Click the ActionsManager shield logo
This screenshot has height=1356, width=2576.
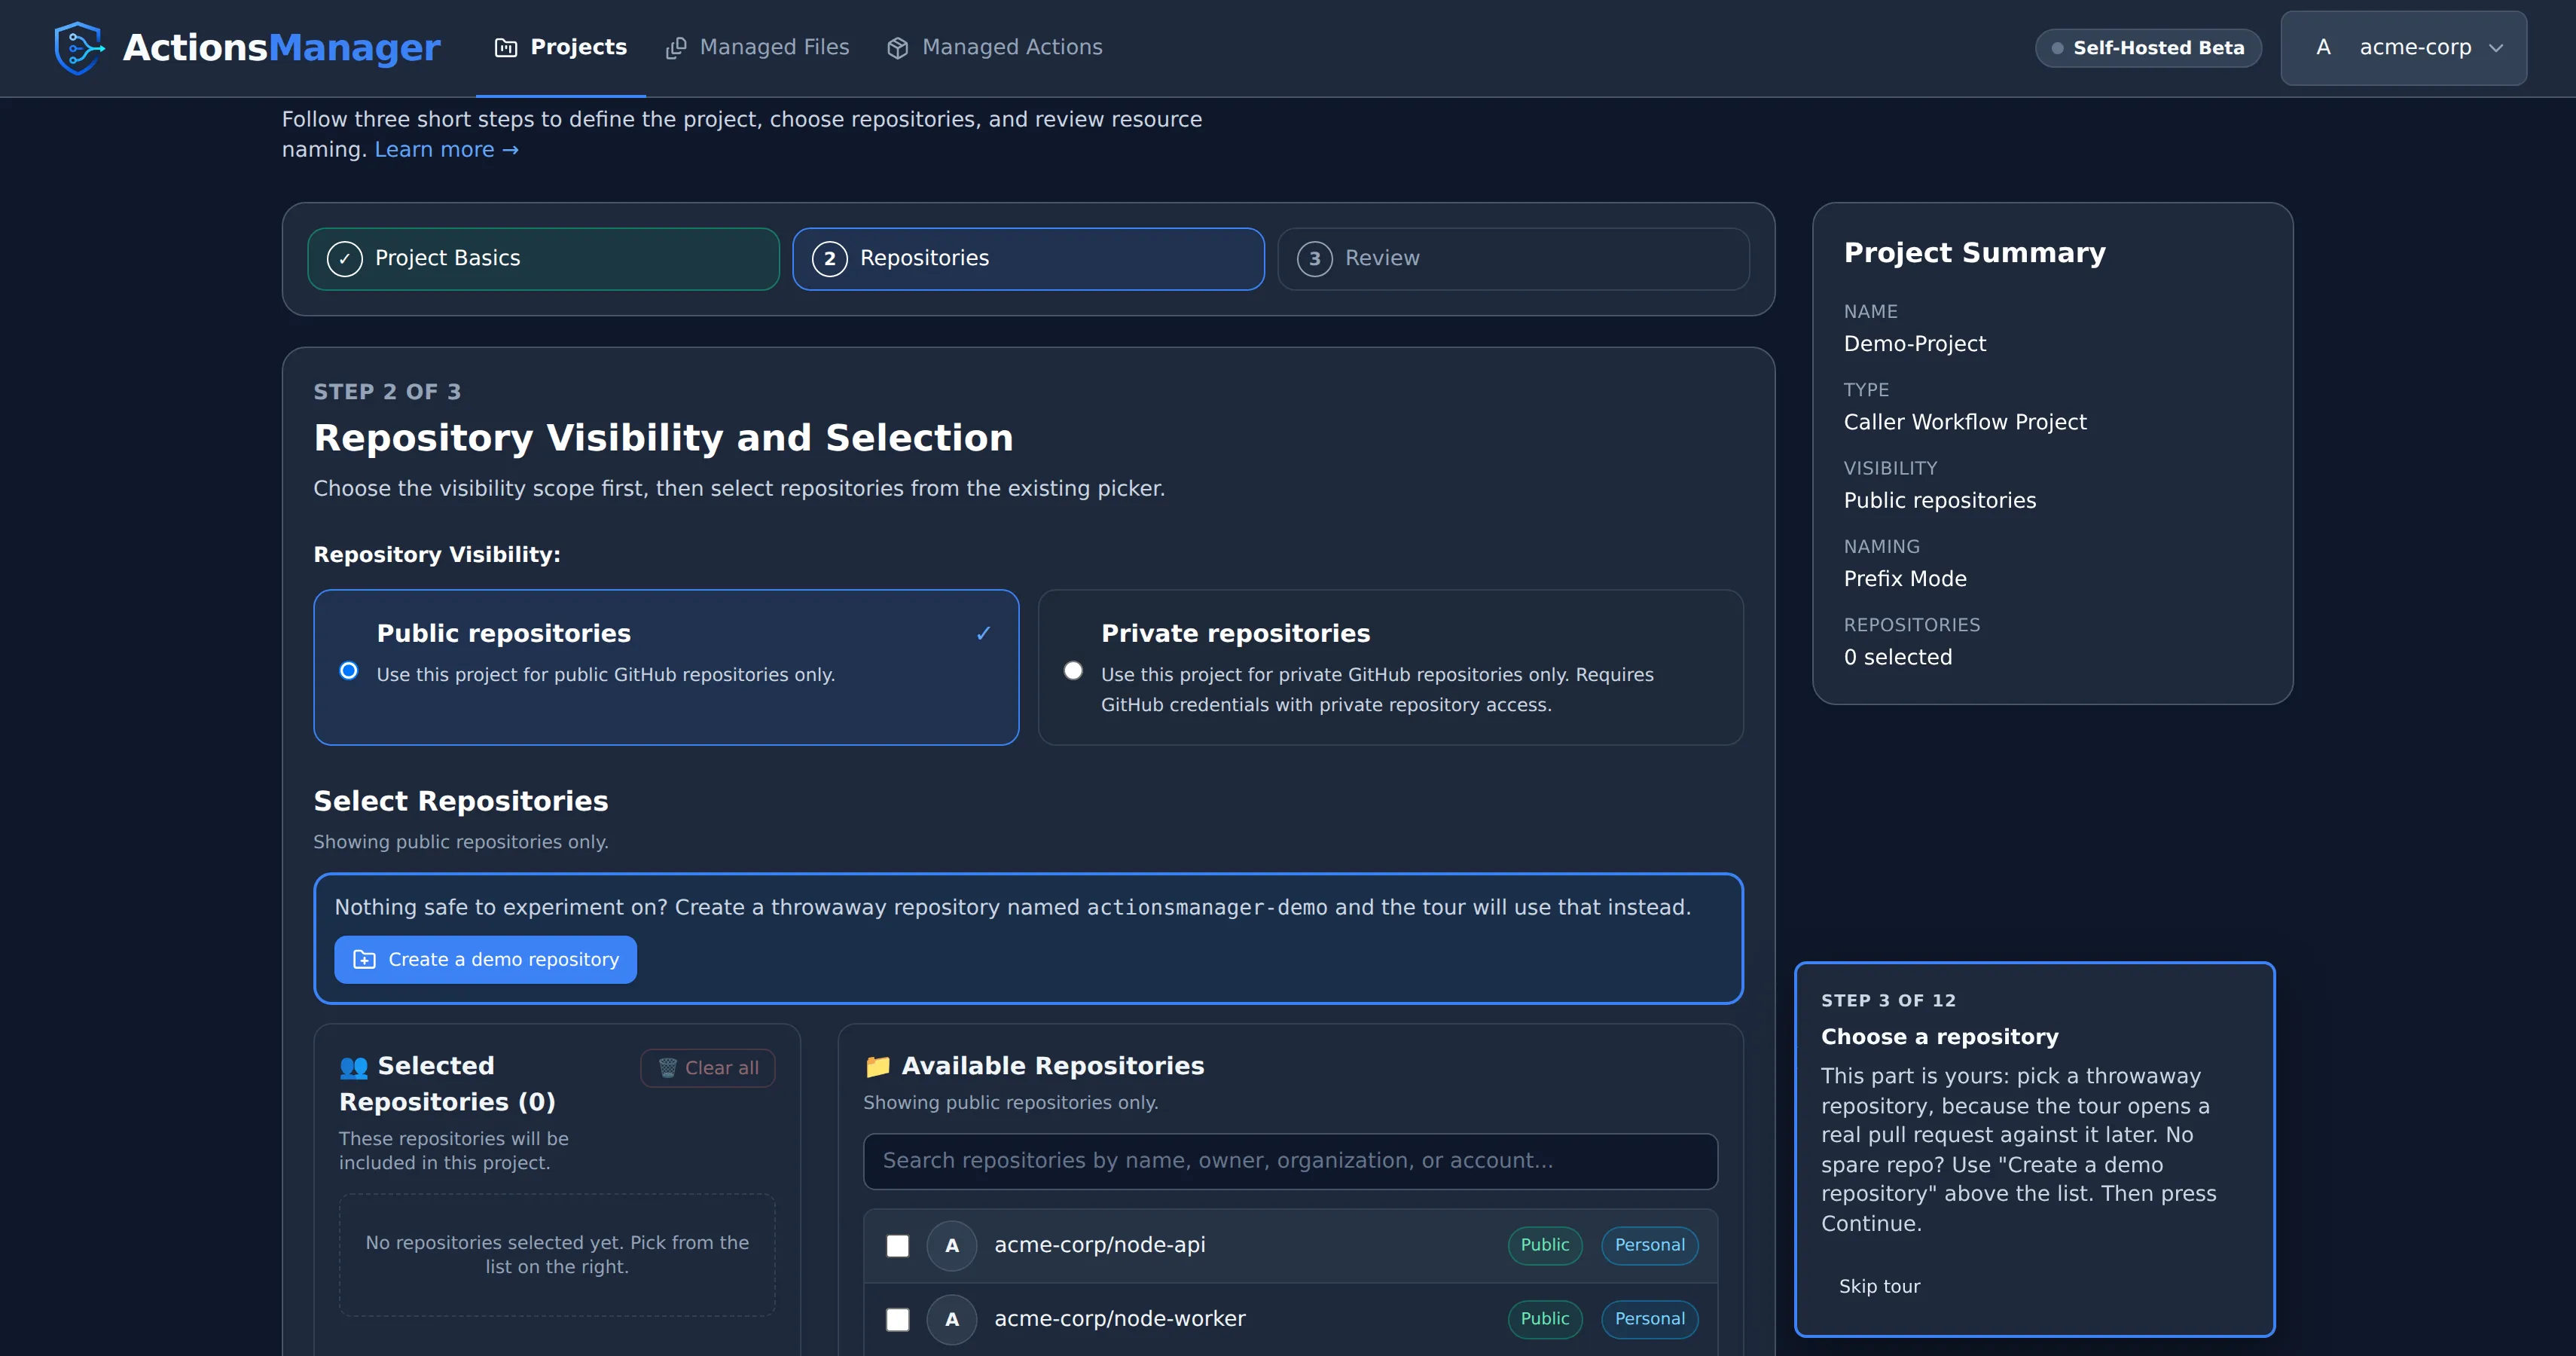(79, 48)
